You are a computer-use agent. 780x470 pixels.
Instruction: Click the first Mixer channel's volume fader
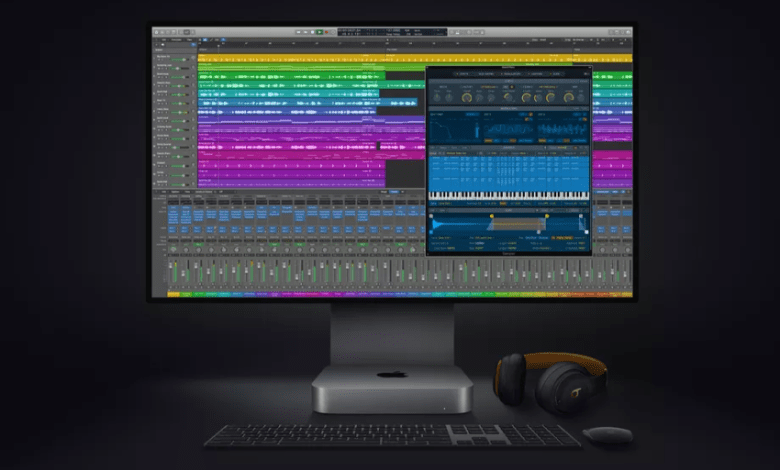(x=171, y=266)
